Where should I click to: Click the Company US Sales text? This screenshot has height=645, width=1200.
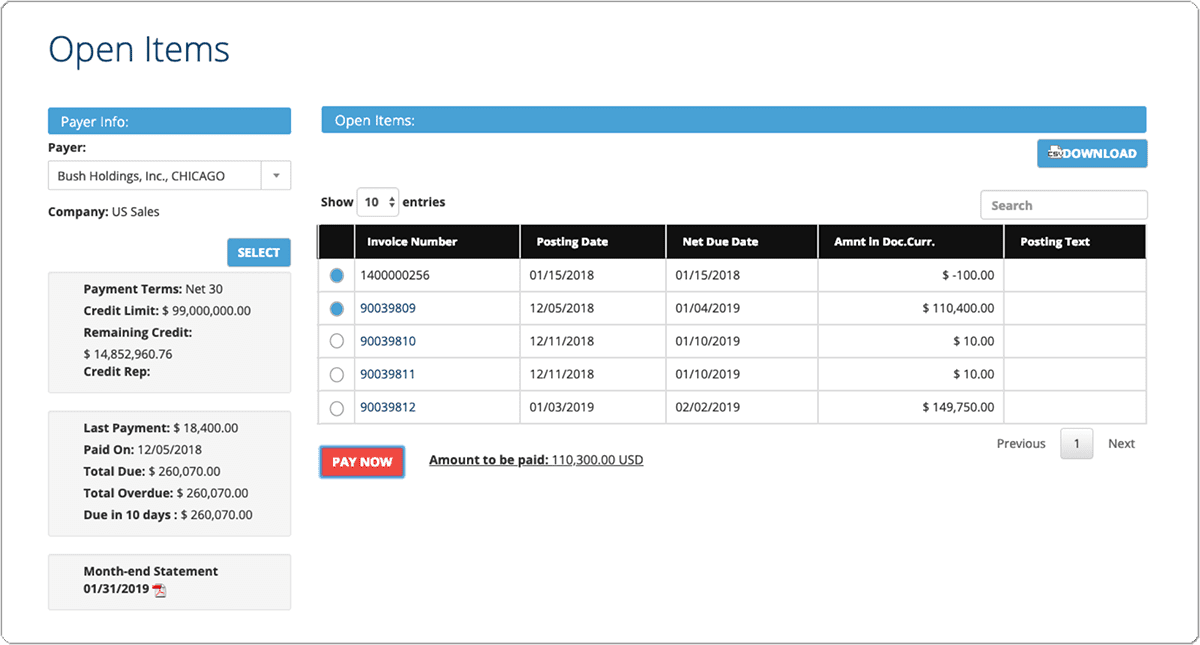coord(104,212)
